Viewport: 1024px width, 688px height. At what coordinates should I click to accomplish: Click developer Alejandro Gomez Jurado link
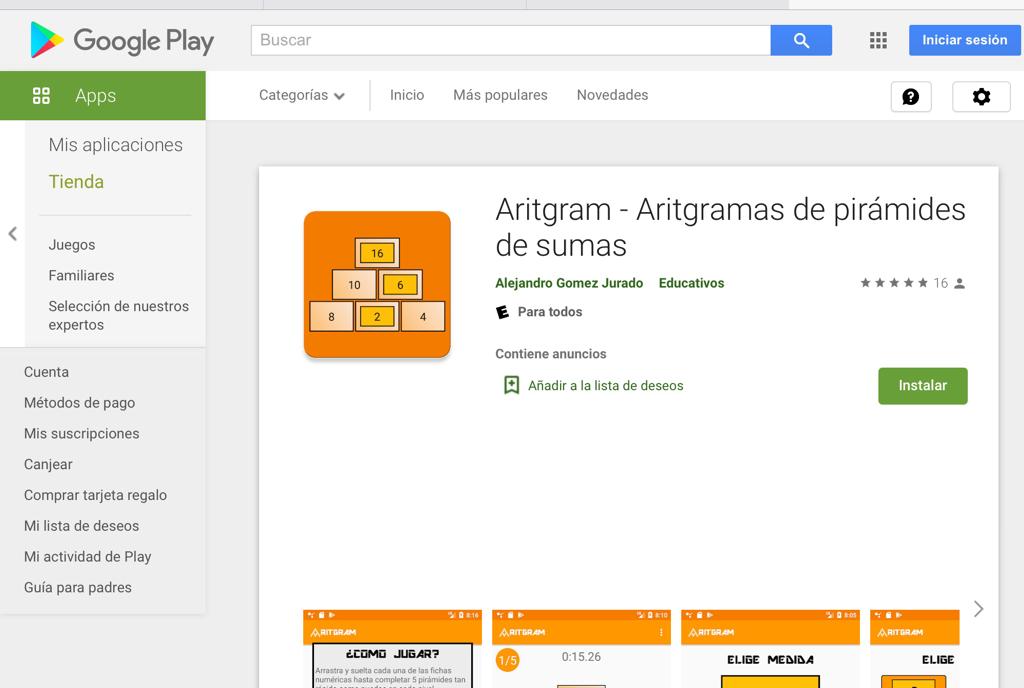click(x=569, y=283)
